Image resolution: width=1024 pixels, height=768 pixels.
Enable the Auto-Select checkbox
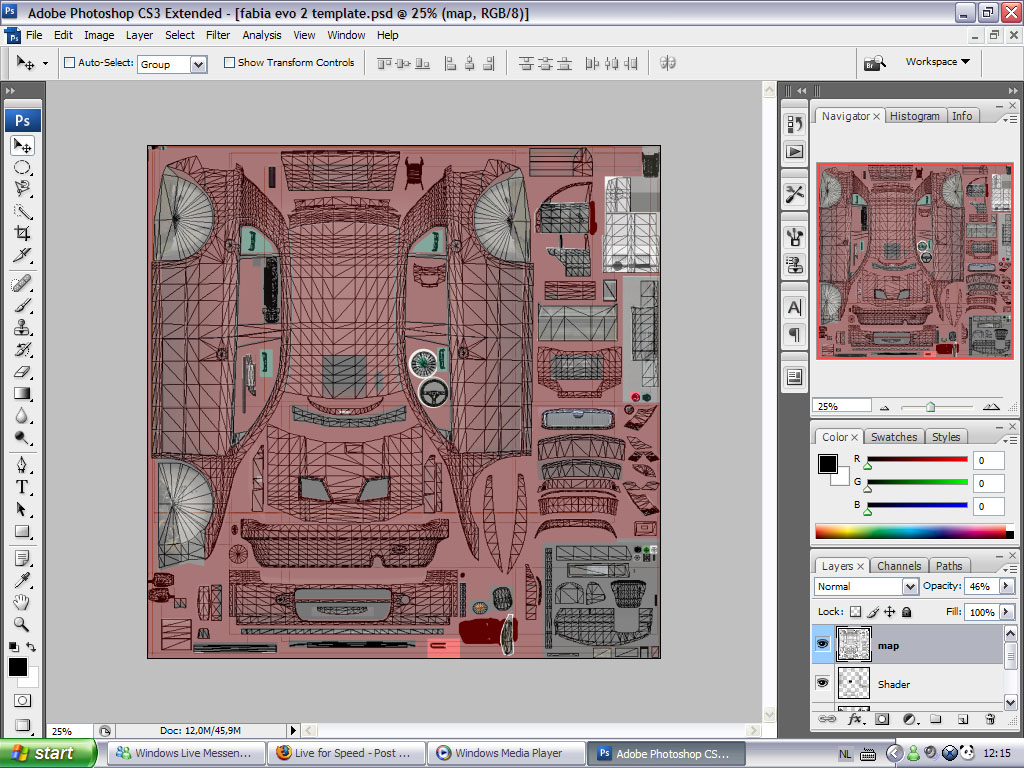coord(70,63)
